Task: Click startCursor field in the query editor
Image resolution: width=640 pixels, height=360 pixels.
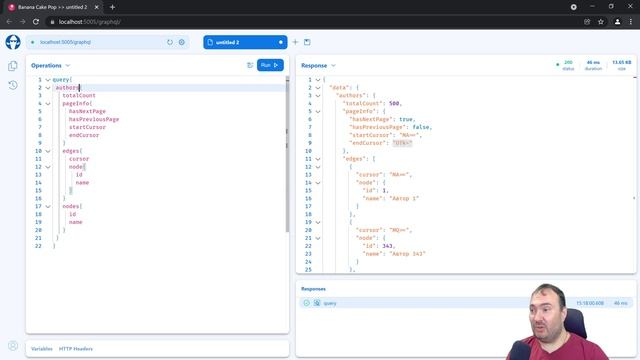Action: tap(87, 127)
